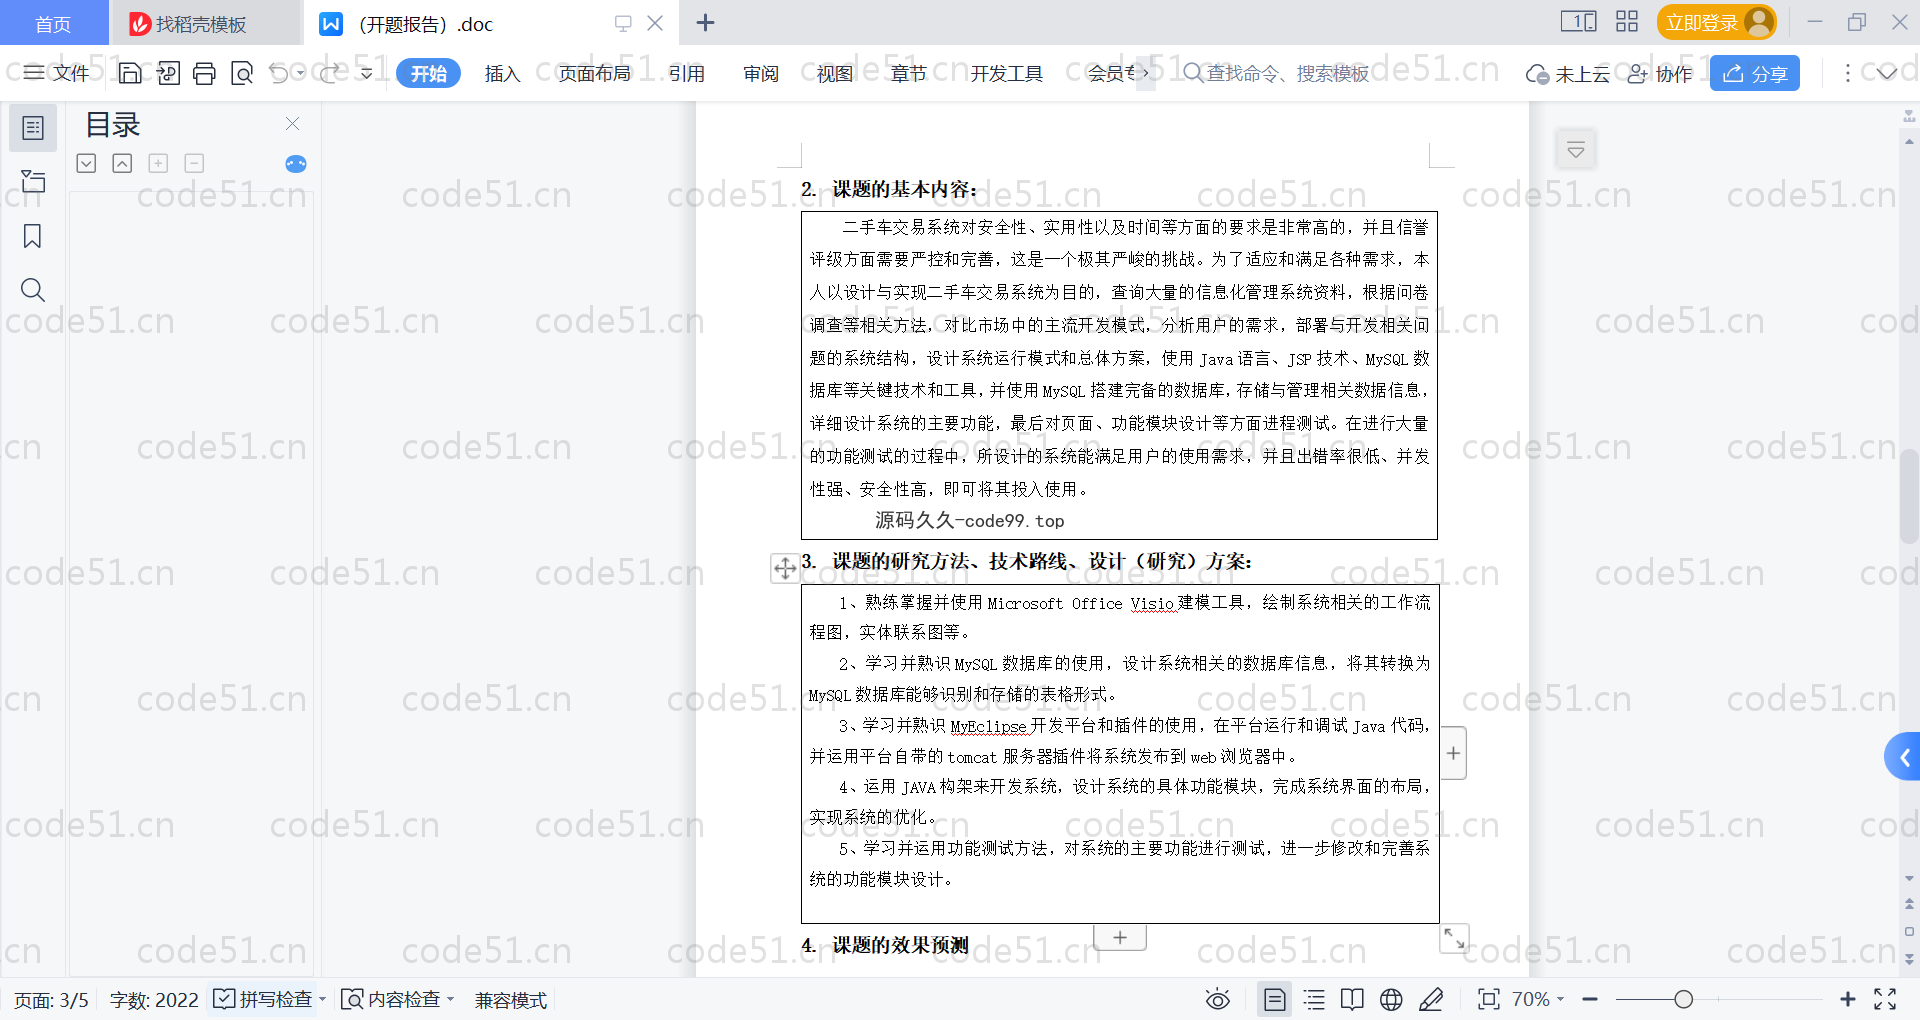The height and width of the screenshot is (1020, 1920).
Task: Open the outline/TOC sidebar icon
Action: click(33, 128)
